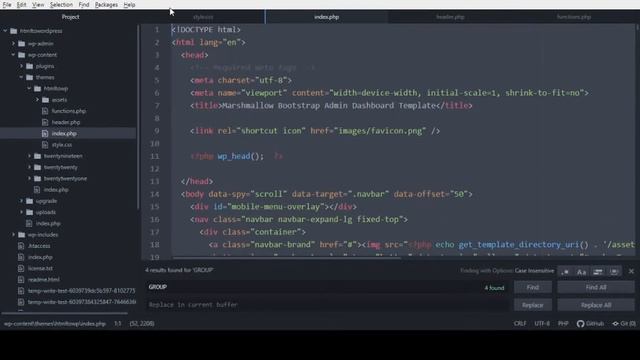
Task: Click the file path in status bar
Action: click(x=55, y=324)
